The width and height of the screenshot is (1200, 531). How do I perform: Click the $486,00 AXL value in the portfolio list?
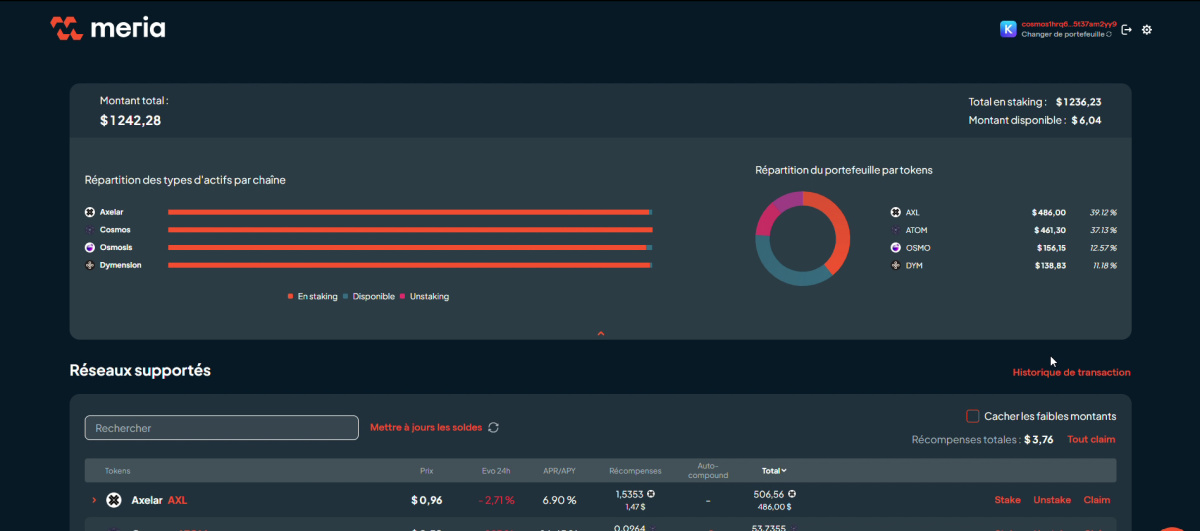tap(1049, 212)
